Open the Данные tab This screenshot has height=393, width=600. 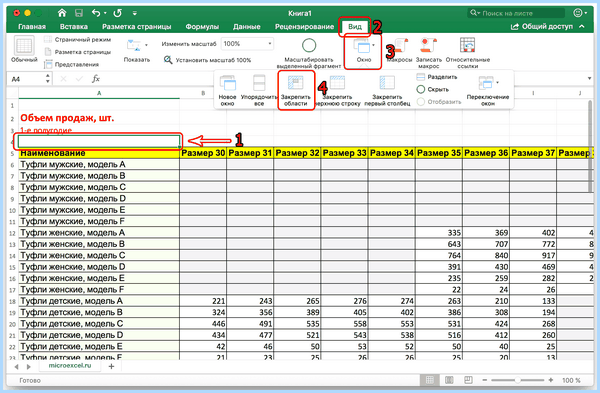click(x=246, y=26)
